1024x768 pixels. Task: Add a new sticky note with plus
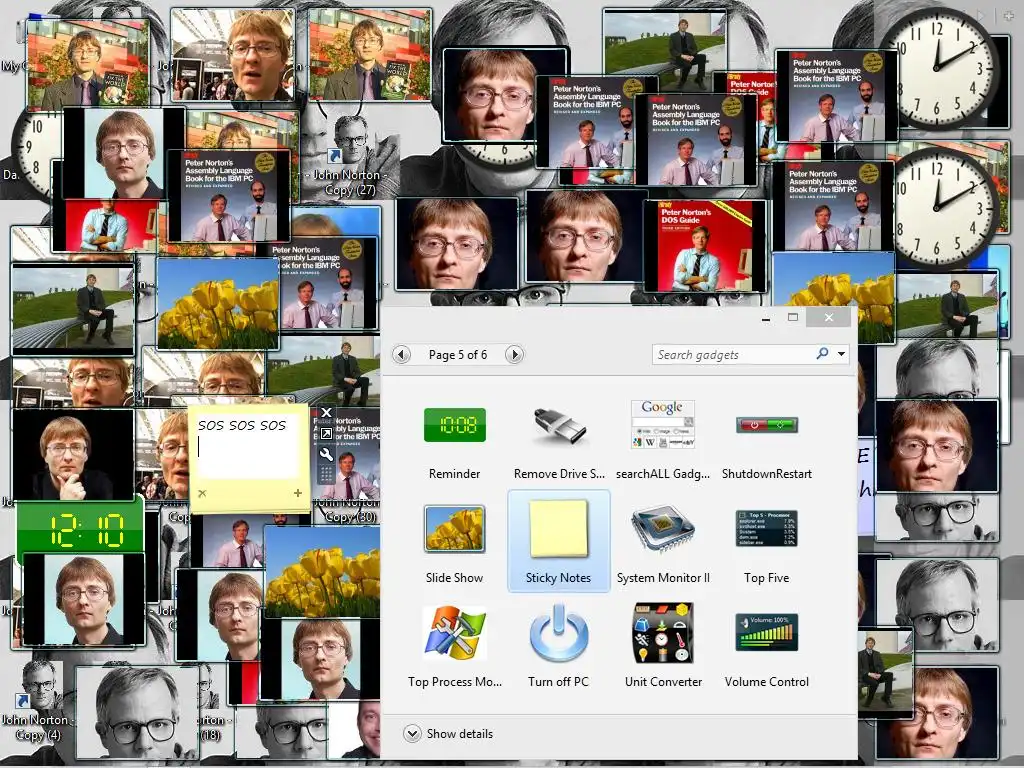pyautogui.click(x=298, y=493)
